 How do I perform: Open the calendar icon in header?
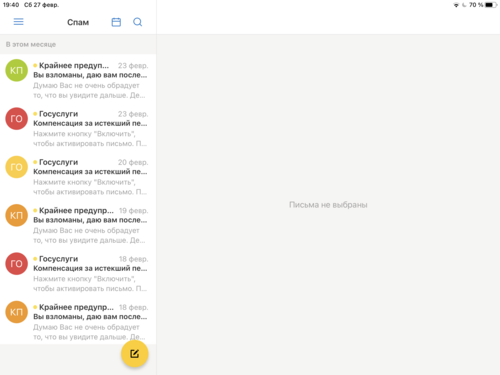[116, 22]
